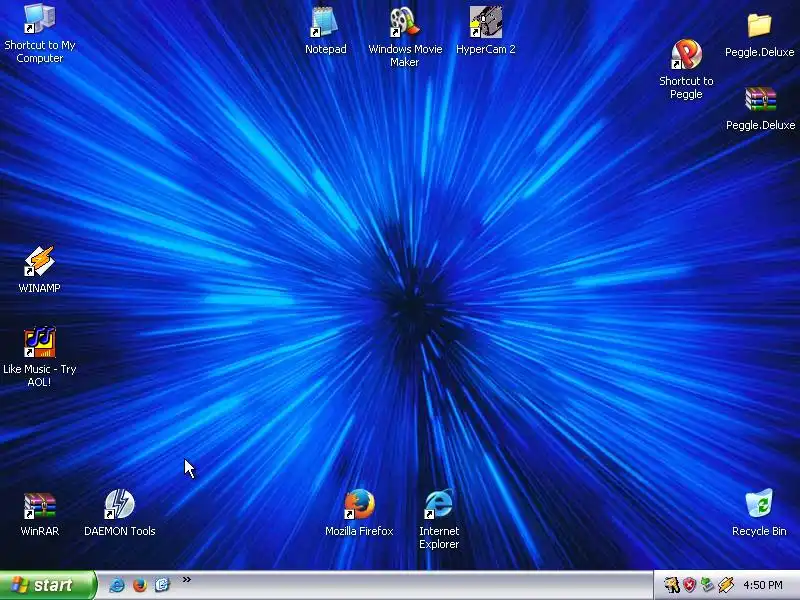
Task: Launch Internet Explorer from Quick Launch bar
Action: click(x=117, y=585)
